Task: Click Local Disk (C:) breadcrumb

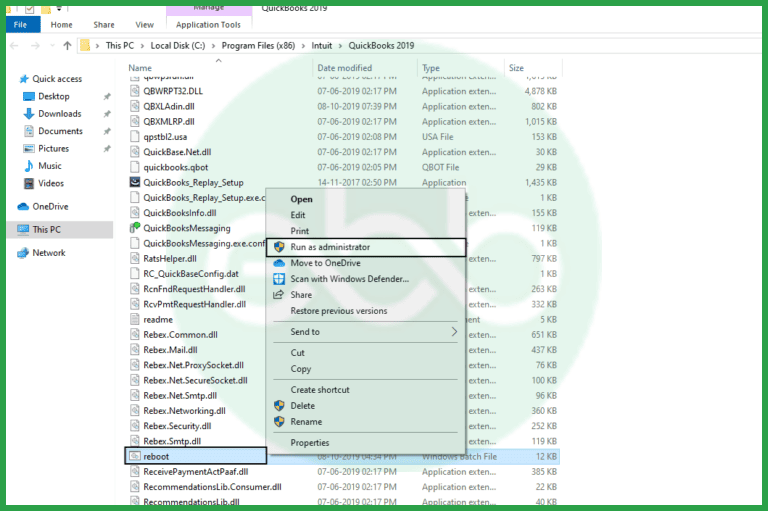Action: tap(178, 46)
